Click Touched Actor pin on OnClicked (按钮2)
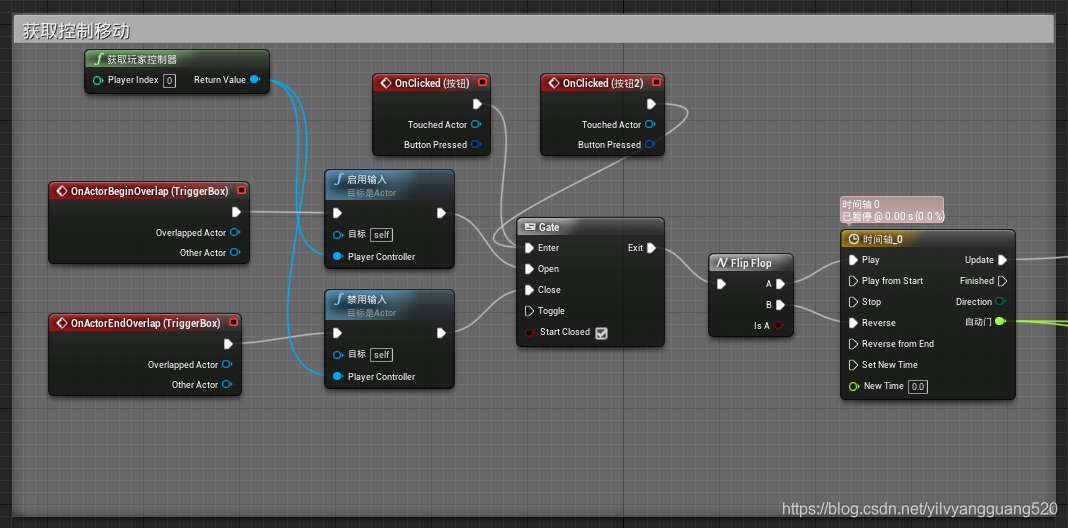The height and width of the screenshot is (528, 1068). click(x=650, y=125)
